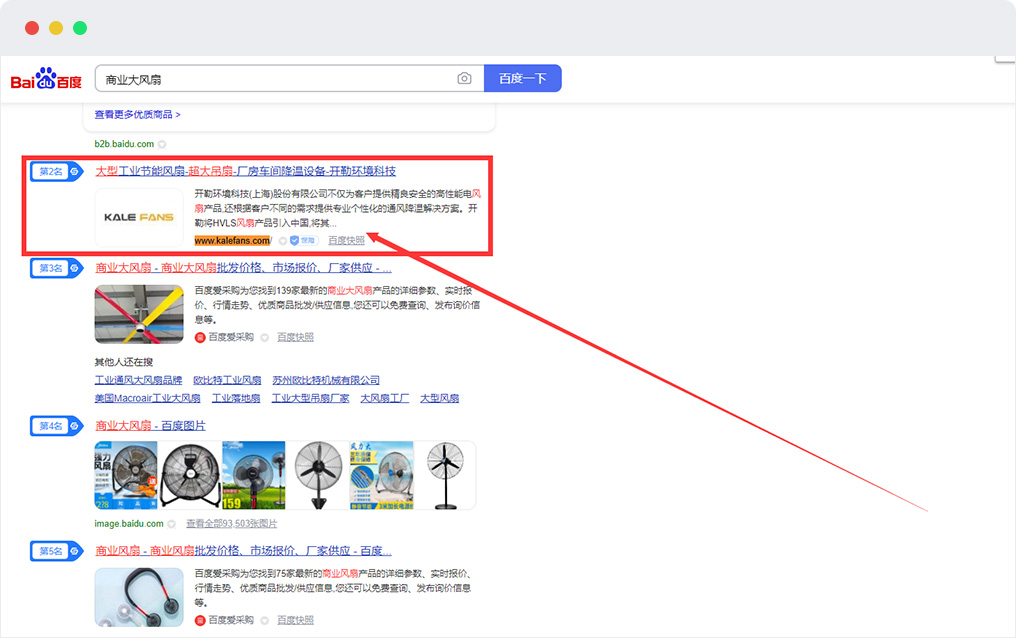Open related search 欧比特工业风扇
The height and width of the screenshot is (638, 1016).
(x=227, y=380)
